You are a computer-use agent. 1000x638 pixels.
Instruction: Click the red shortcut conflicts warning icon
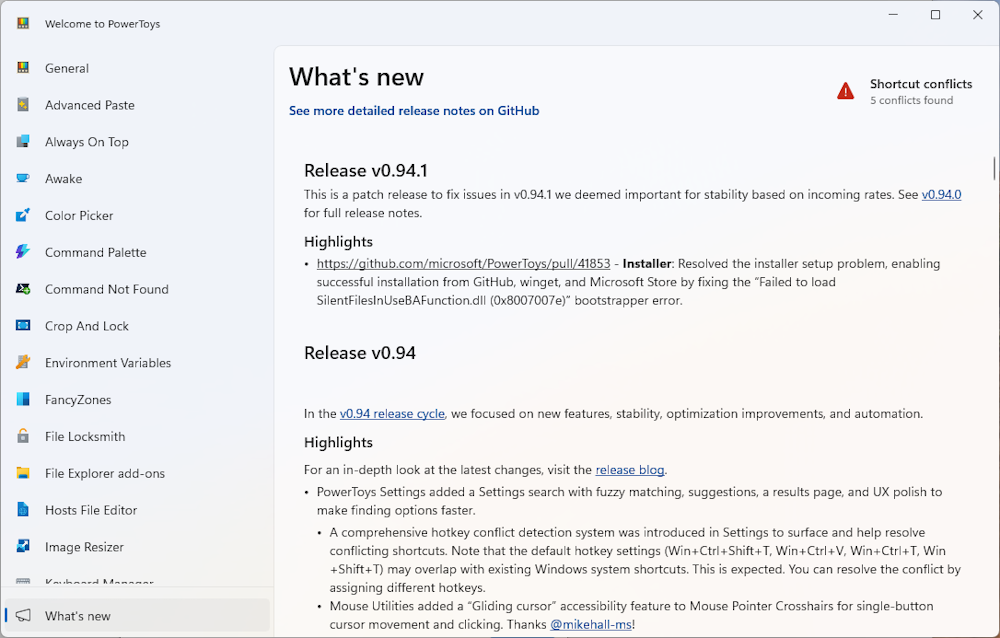point(846,91)
